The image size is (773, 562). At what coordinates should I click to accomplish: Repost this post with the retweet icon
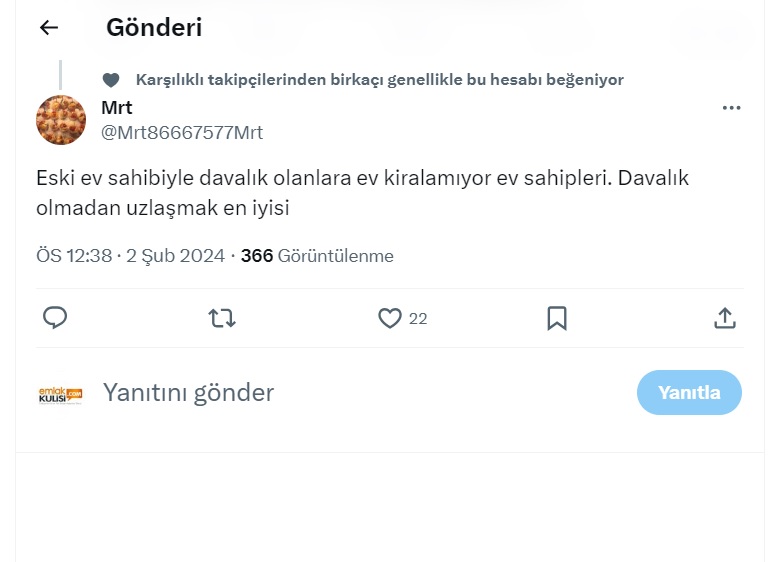pos(222,318)
